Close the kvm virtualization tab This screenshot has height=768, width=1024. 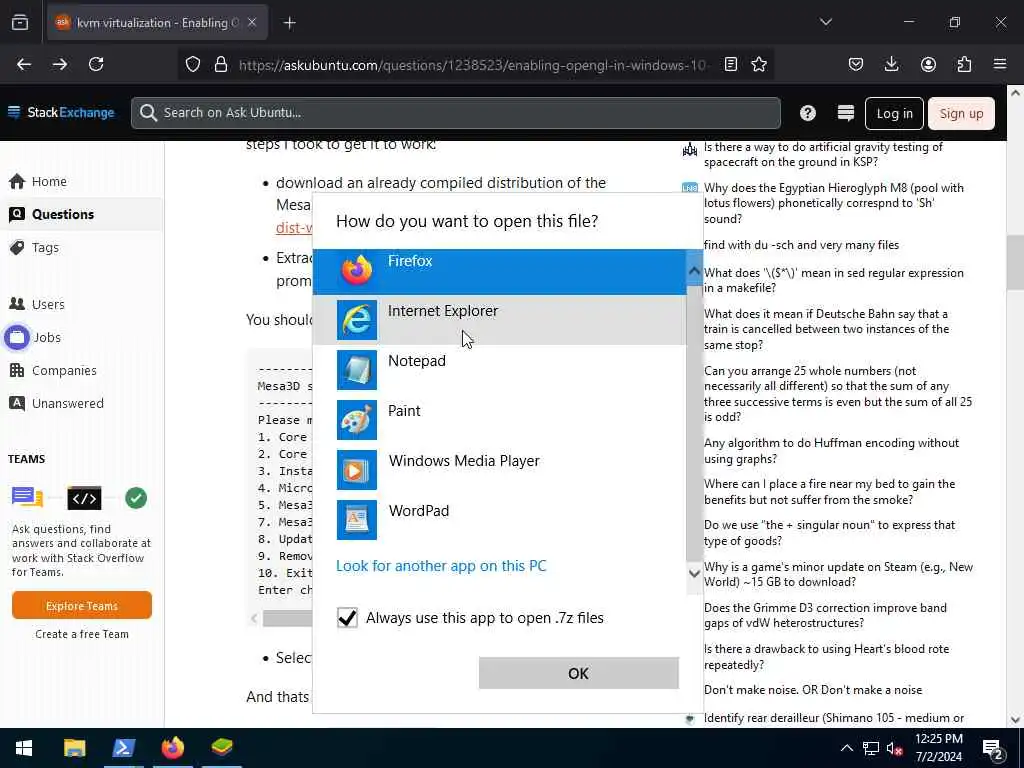click(252, 22)
